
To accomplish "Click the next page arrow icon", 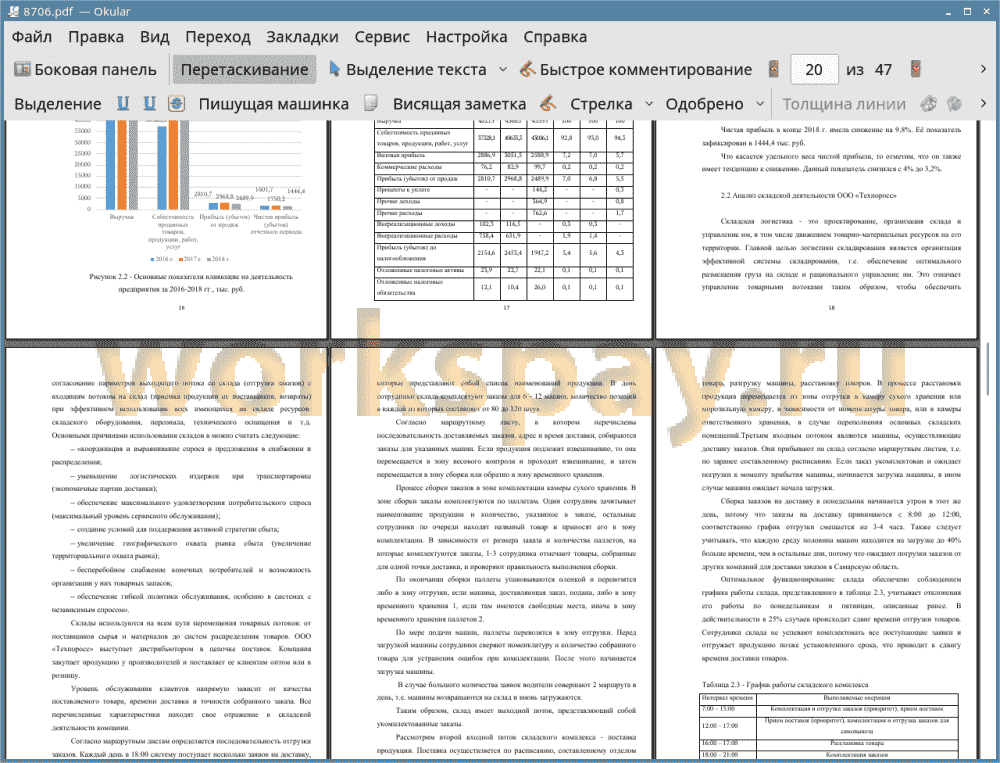I will pos(916,69).
